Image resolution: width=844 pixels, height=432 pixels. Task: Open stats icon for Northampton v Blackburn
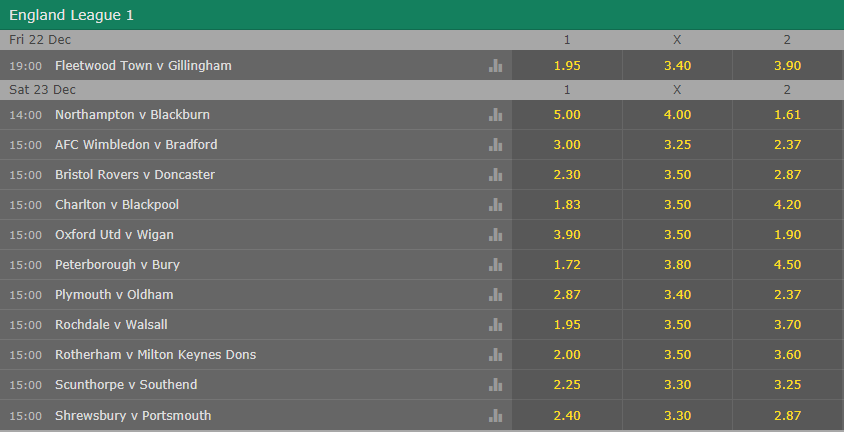click(x=495, y=115)
